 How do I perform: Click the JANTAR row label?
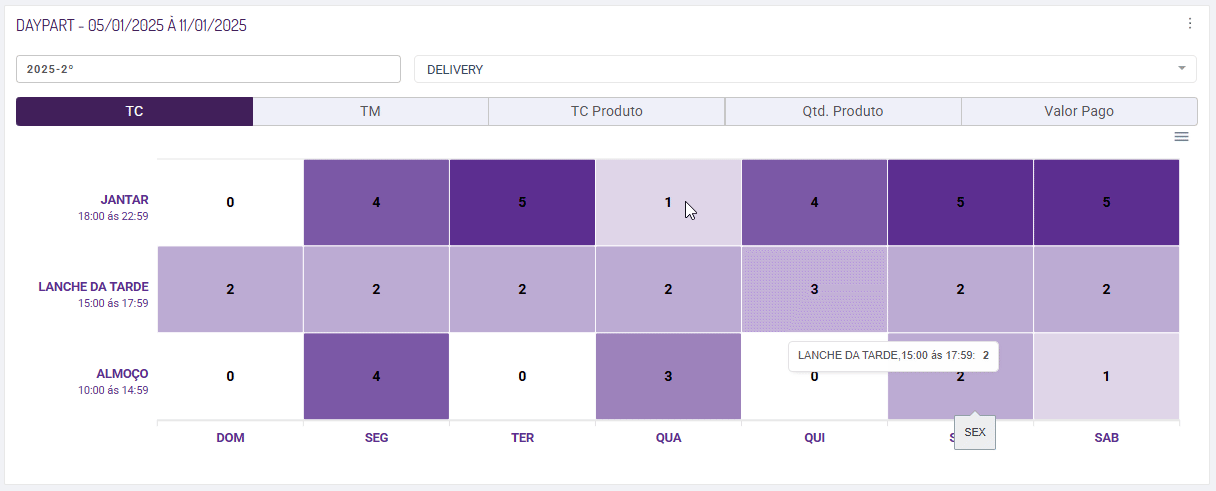(124, 200)
